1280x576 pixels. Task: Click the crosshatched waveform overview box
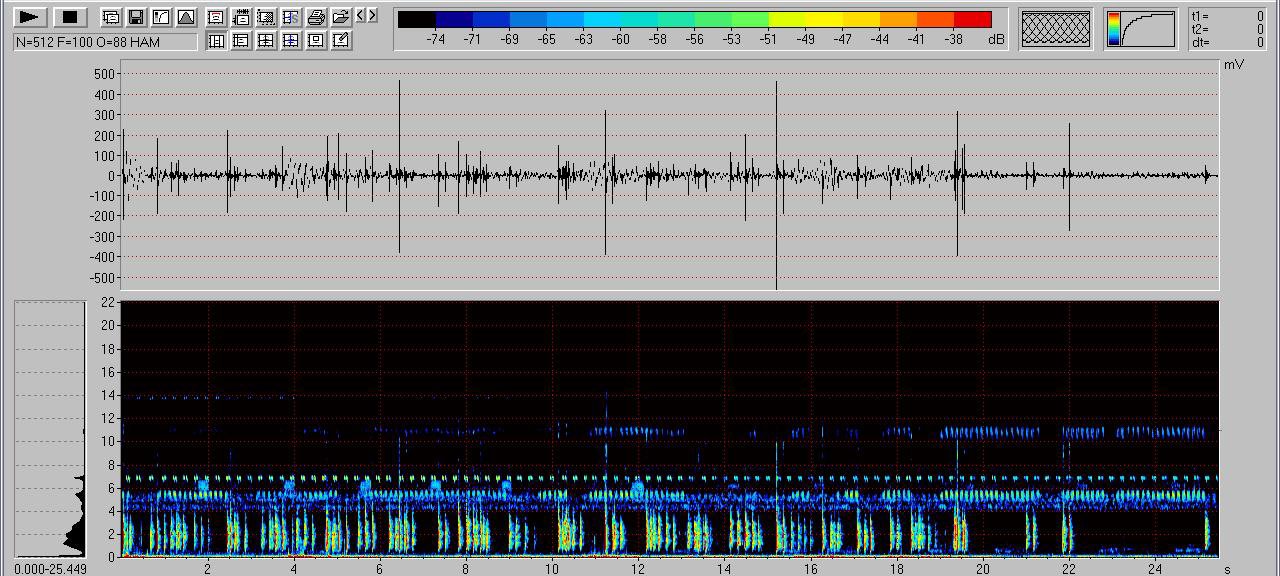click(x=1056, y=29)
